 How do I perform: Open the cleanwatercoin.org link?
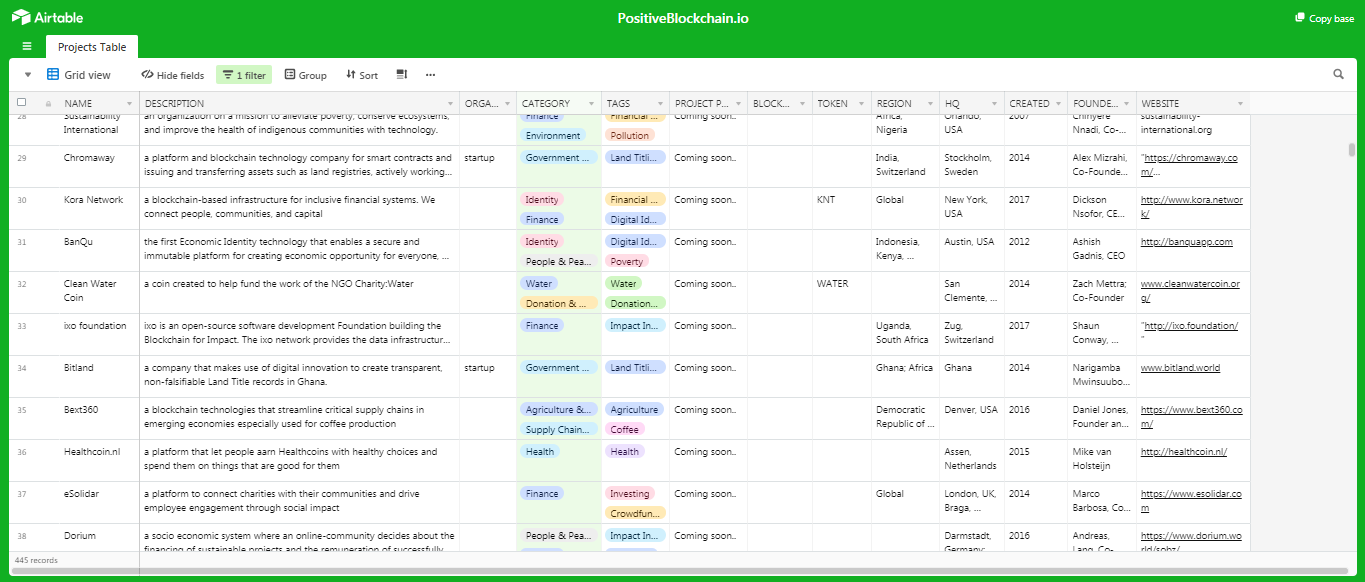pyautogui.click(x=1190, y=291)
